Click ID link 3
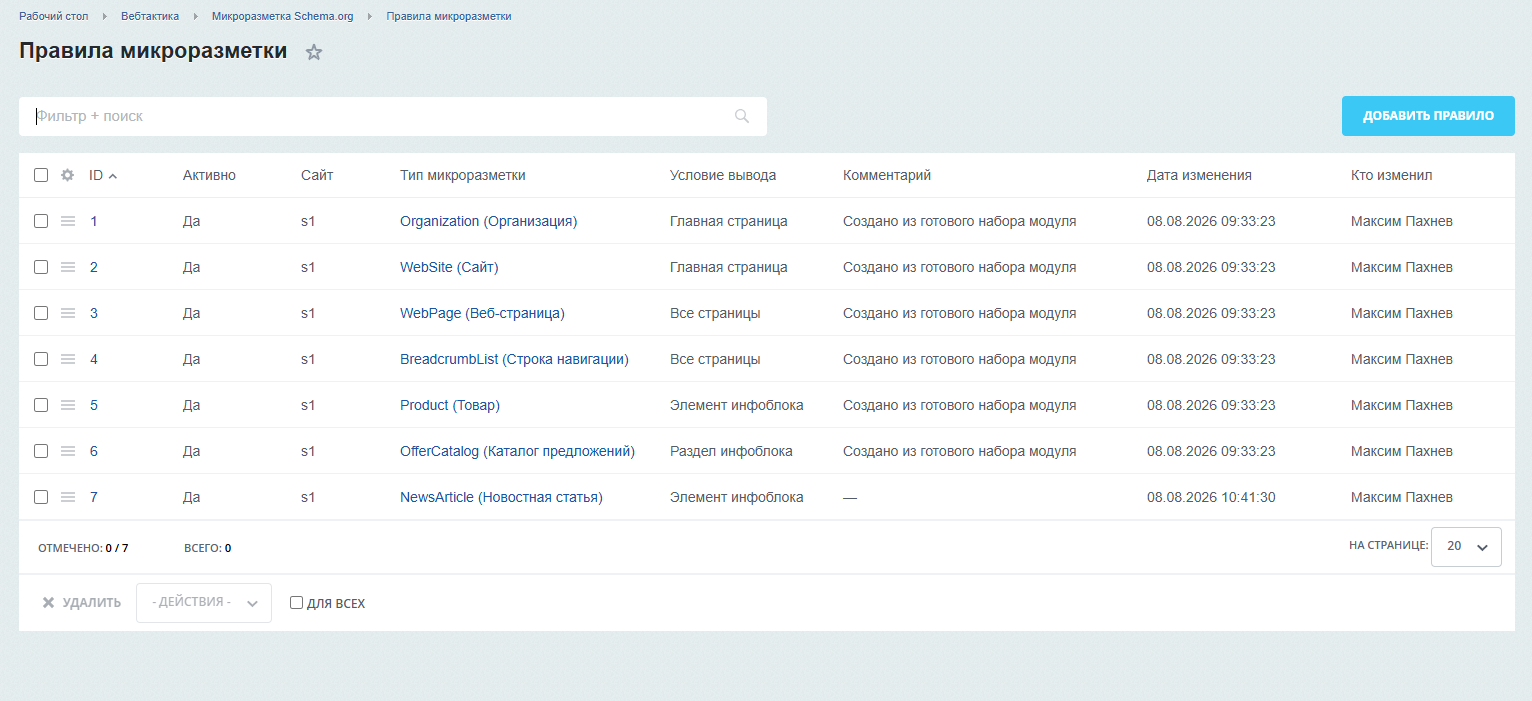This screenshot has width=1532, height=701. coord(94,313)
